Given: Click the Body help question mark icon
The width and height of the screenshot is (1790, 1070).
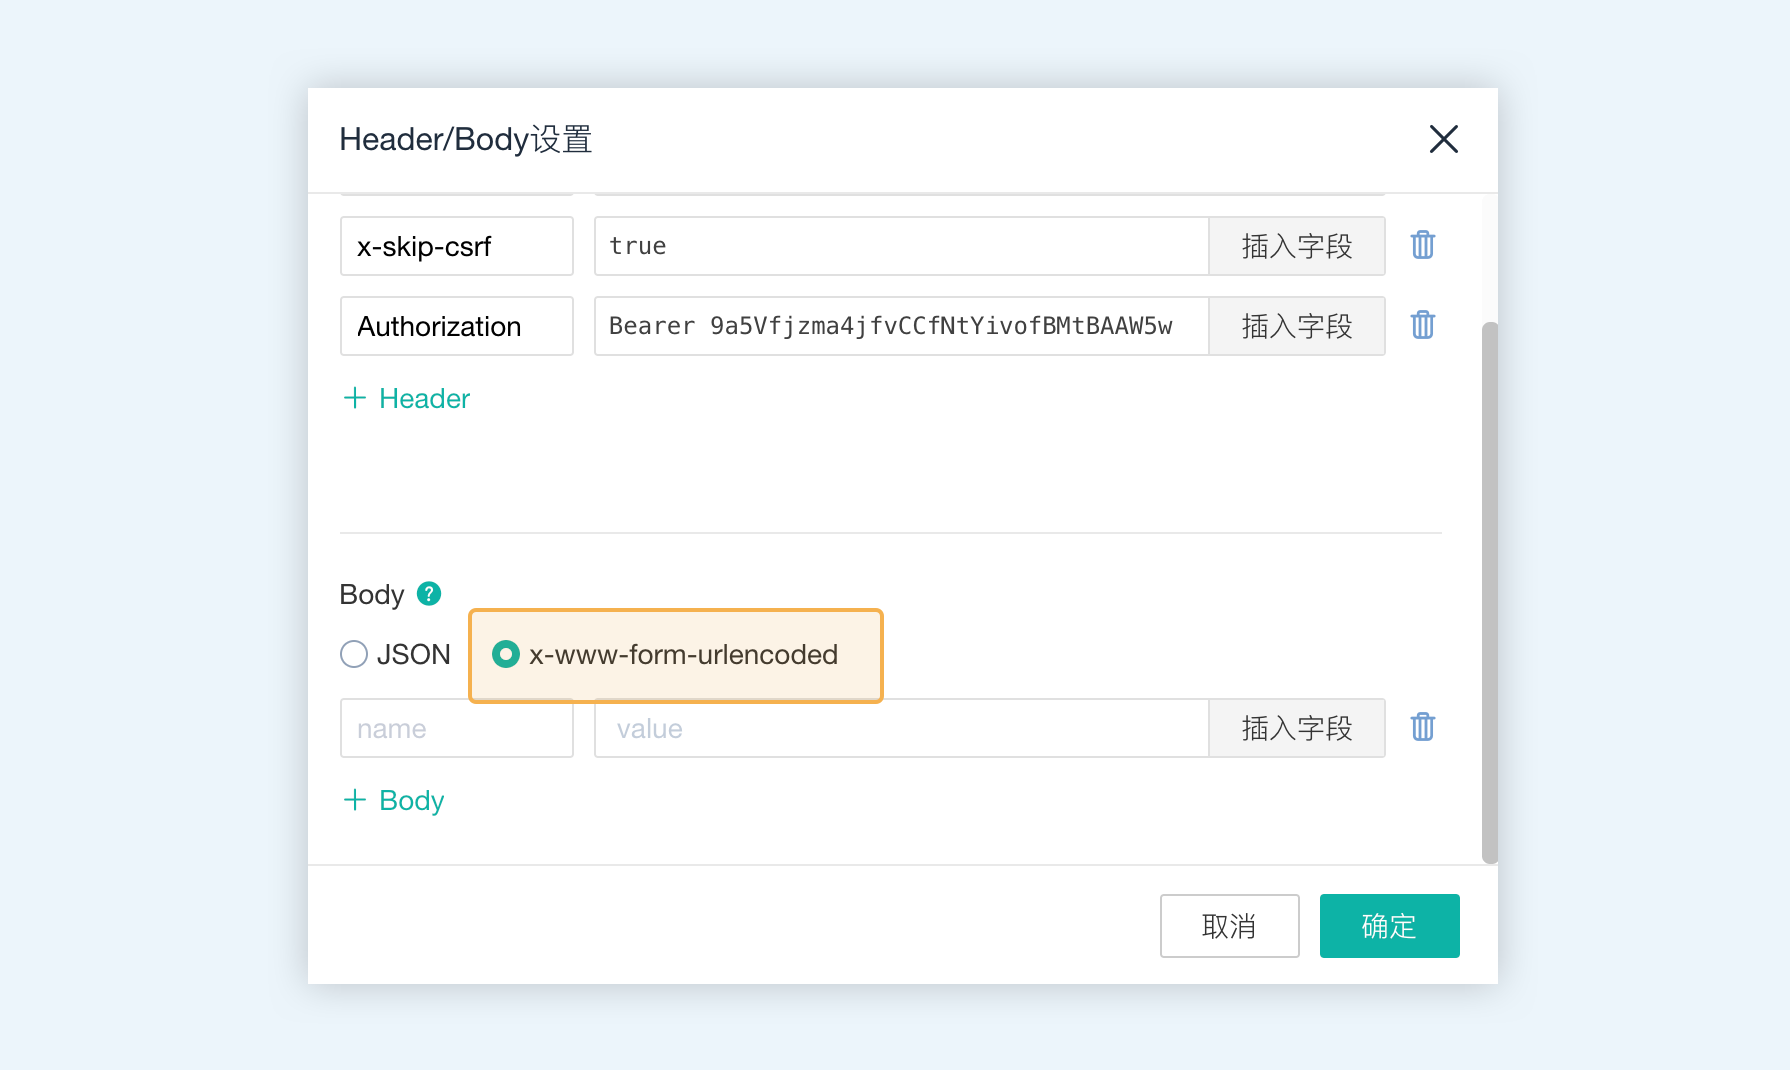Looking at the screenshot, I should [429, 594].
